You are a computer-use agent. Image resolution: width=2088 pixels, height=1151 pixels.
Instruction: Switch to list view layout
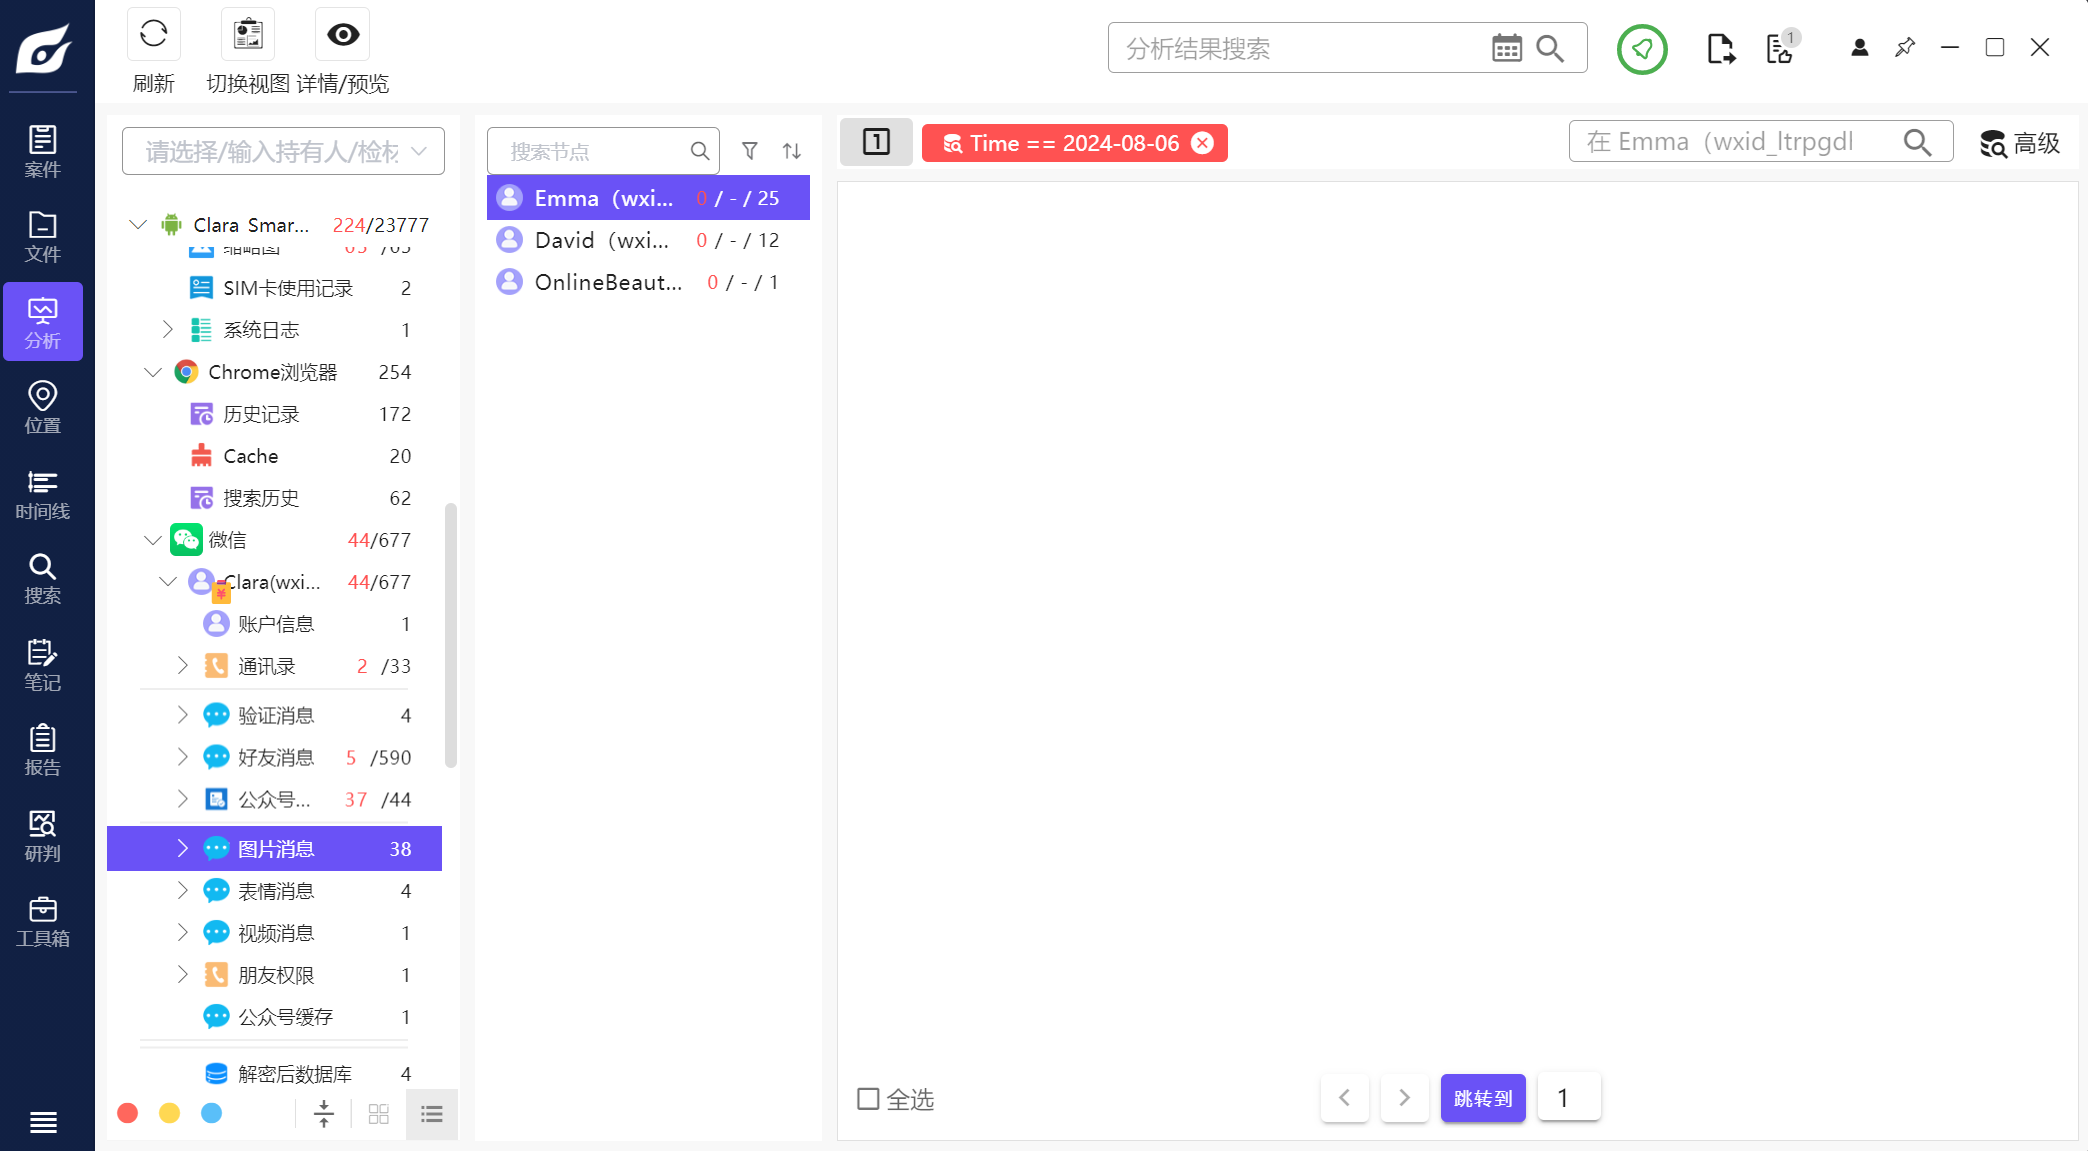(432, 1114)
